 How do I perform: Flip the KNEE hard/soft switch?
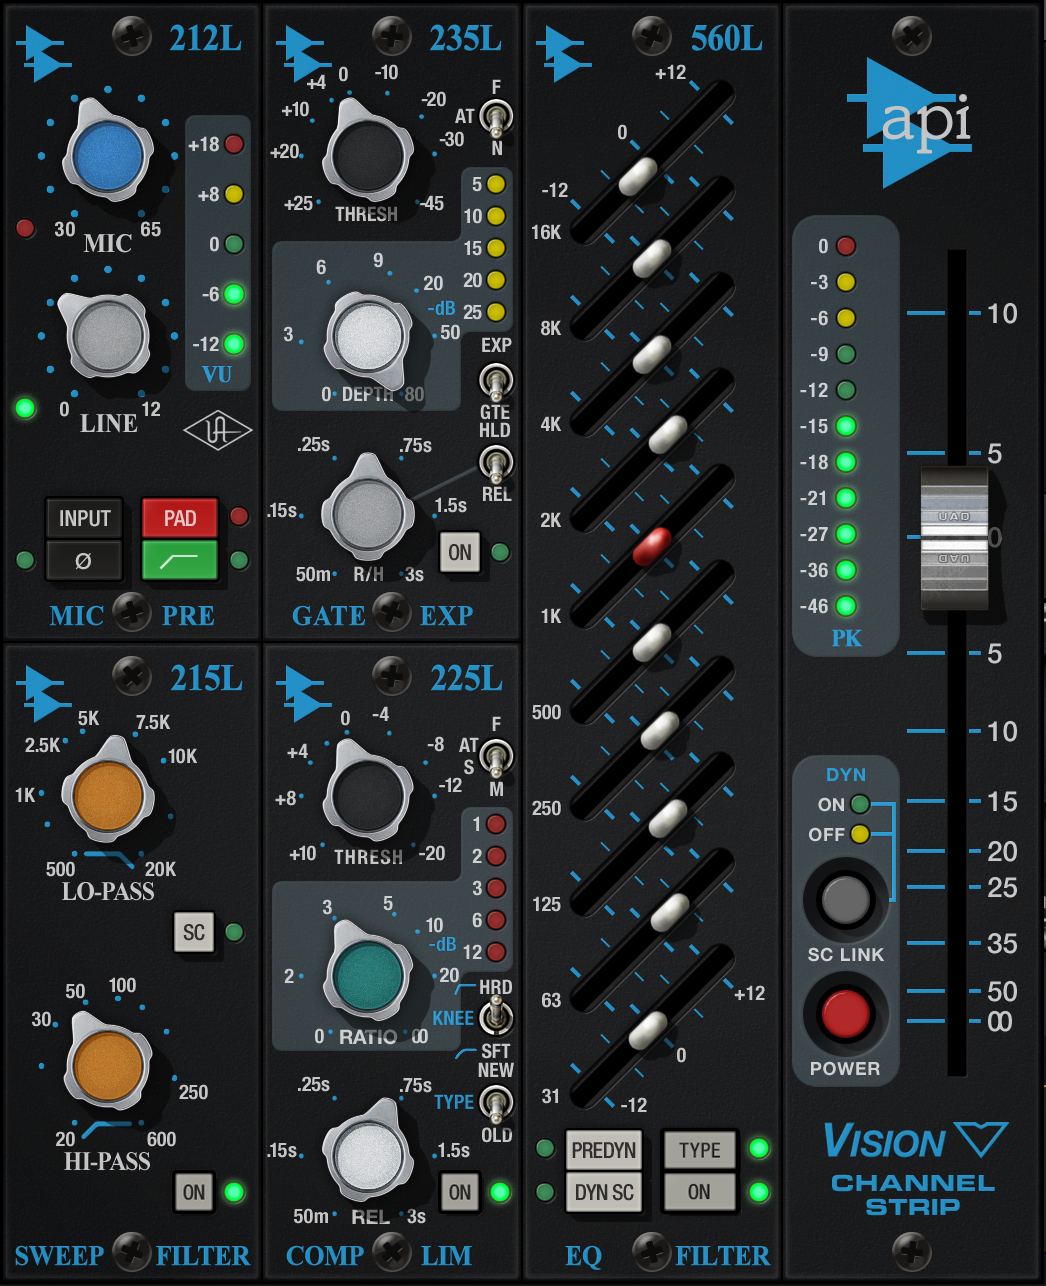(494, 1018)
